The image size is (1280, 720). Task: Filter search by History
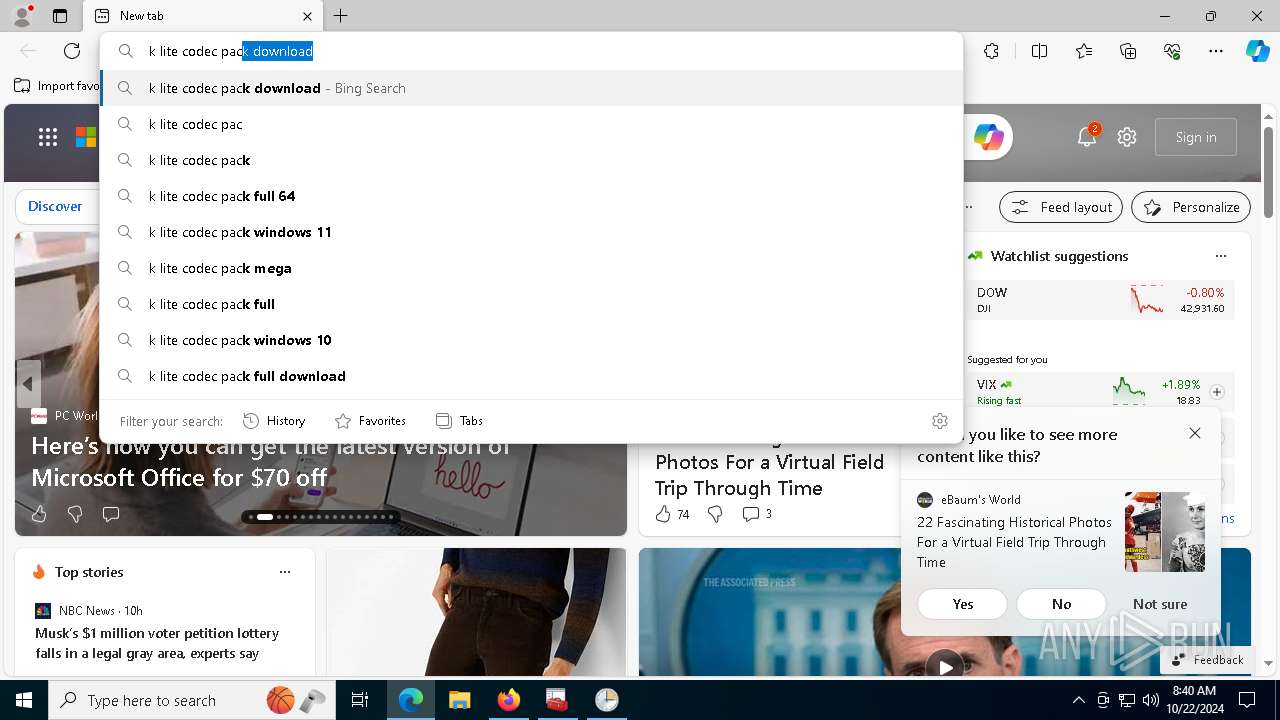click(x=274, y=421)
